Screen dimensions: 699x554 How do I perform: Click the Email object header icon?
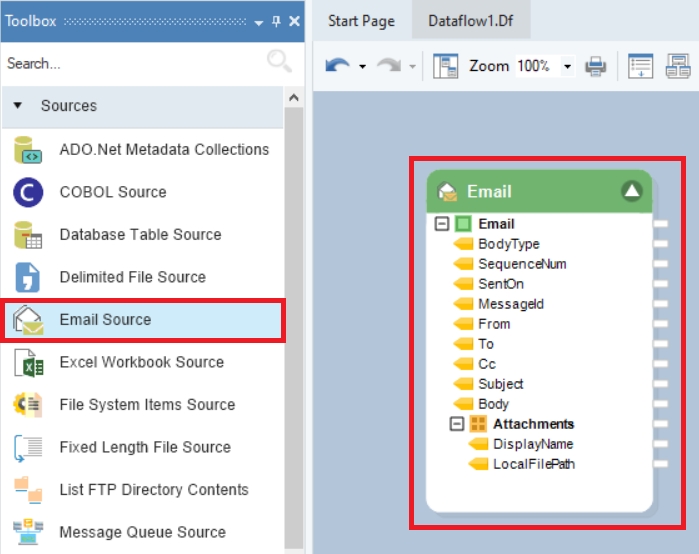click(447, 192)
